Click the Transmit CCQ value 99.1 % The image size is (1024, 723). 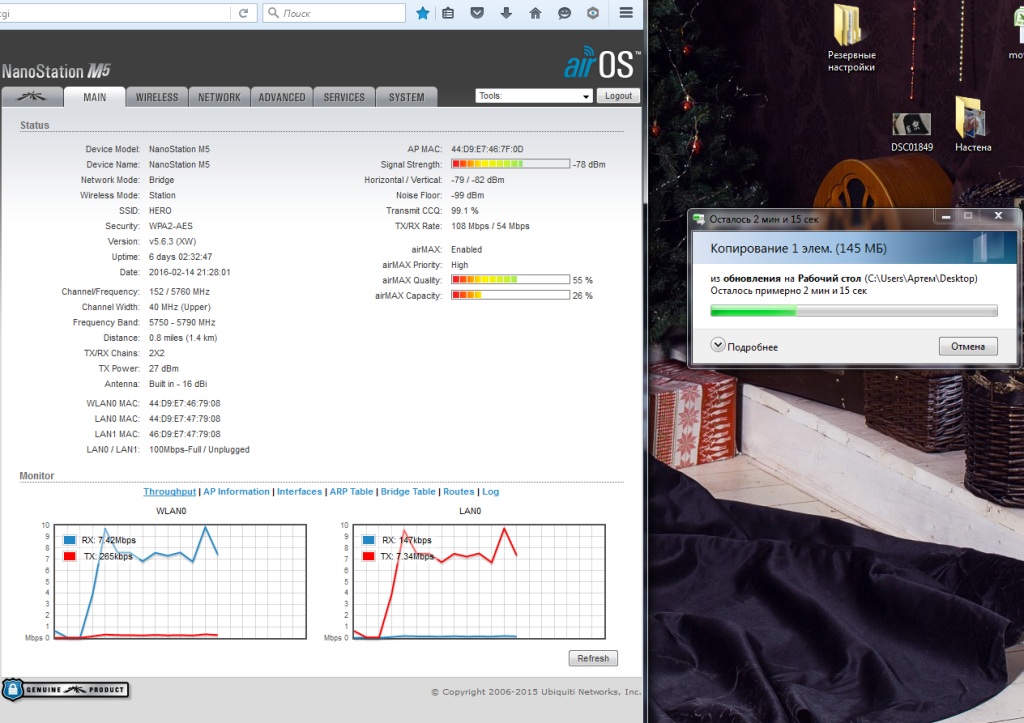pyautogui.click(x=465, y=211)
